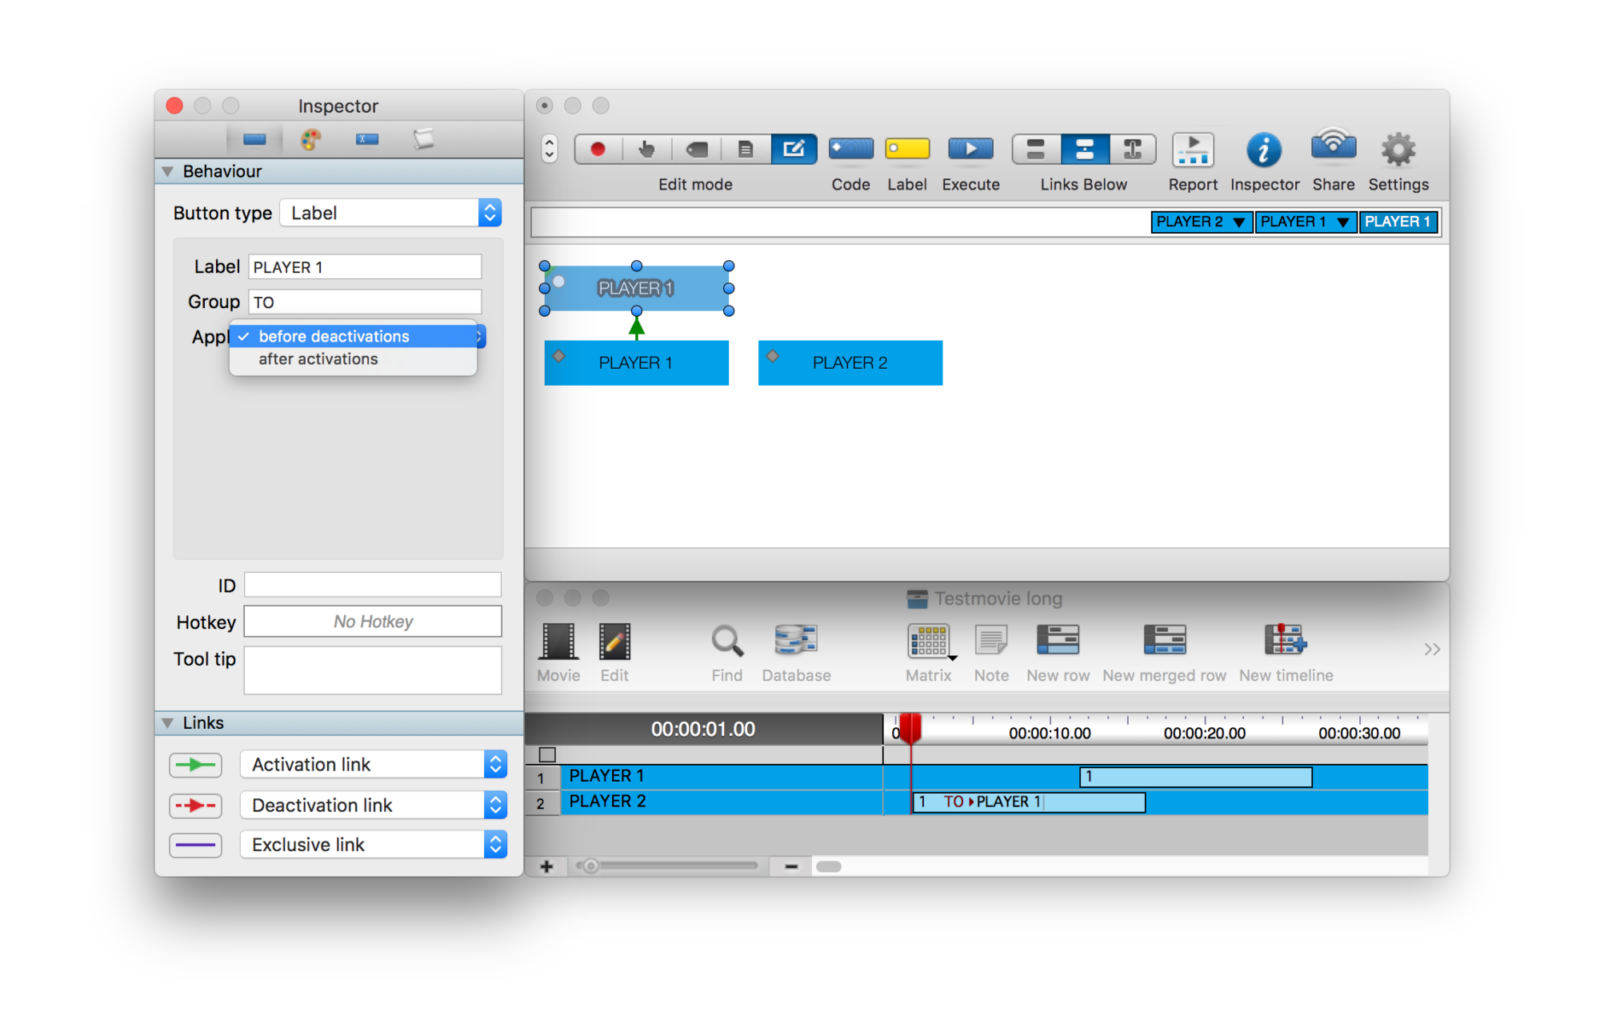Select middle Links Below layout option
This screenshot has height=1020, width=1600.
tap(1084, 149)
